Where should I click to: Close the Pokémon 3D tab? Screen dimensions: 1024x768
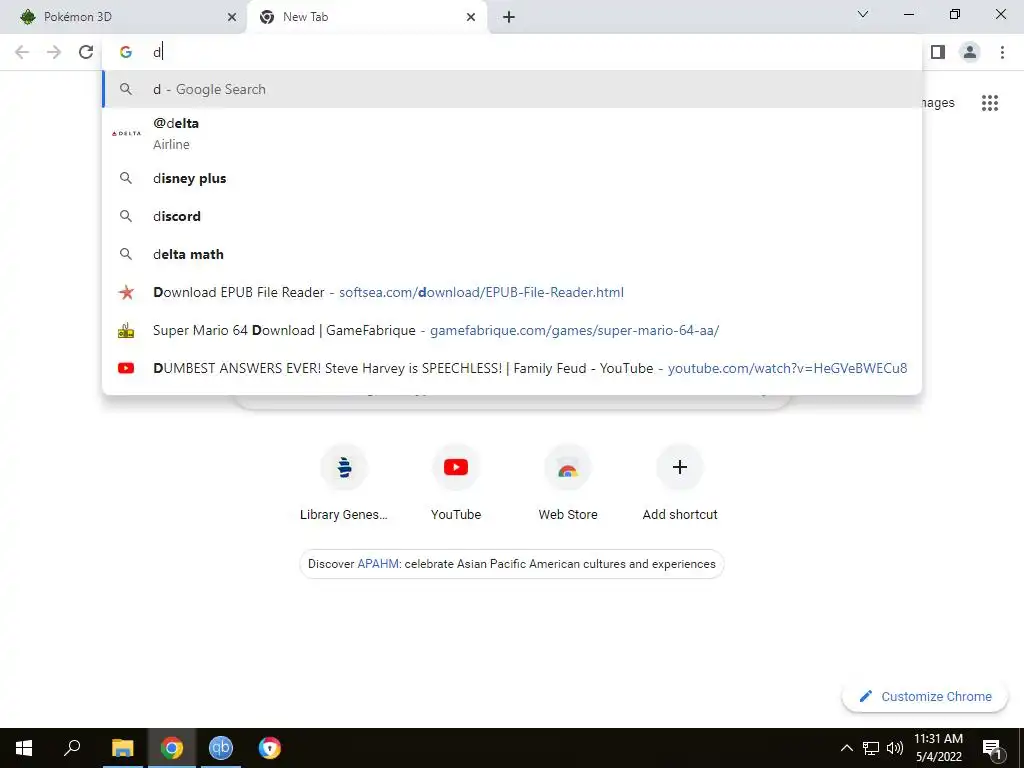tap(232, 17)
